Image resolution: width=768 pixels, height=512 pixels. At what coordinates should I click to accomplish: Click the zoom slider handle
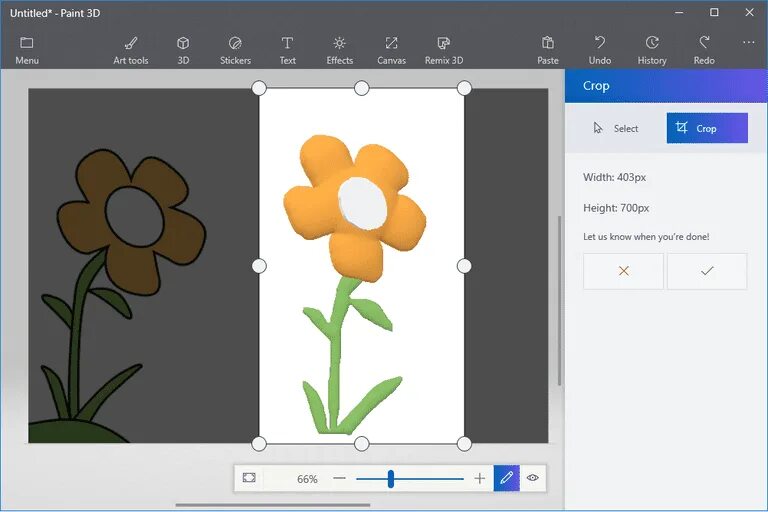[390, 479]
